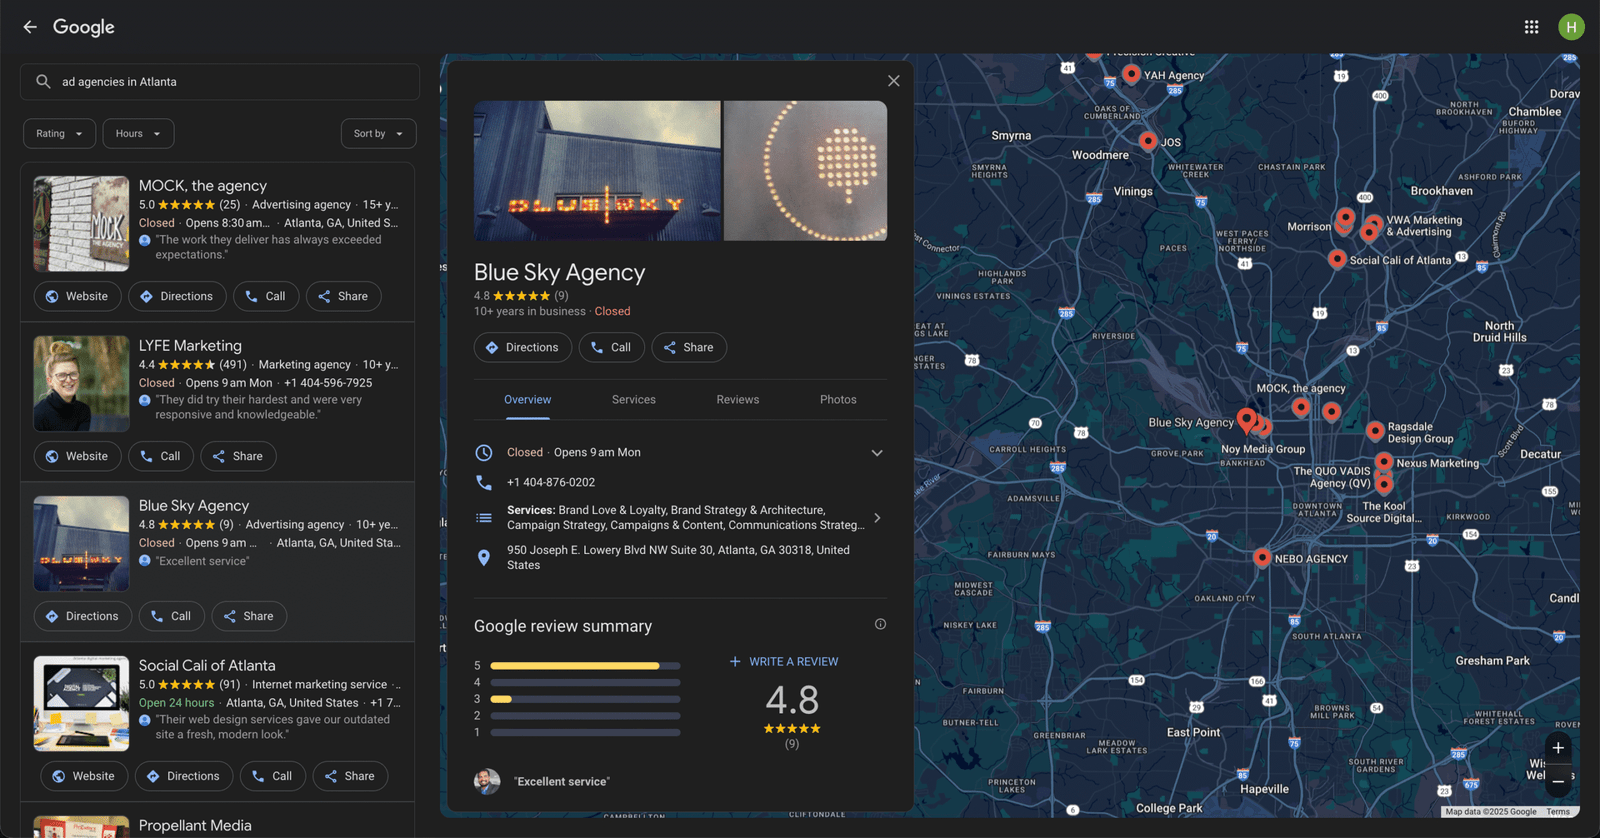
Task: Get directions to Blue Sky Agency in list
Action: tap(82, 616)
